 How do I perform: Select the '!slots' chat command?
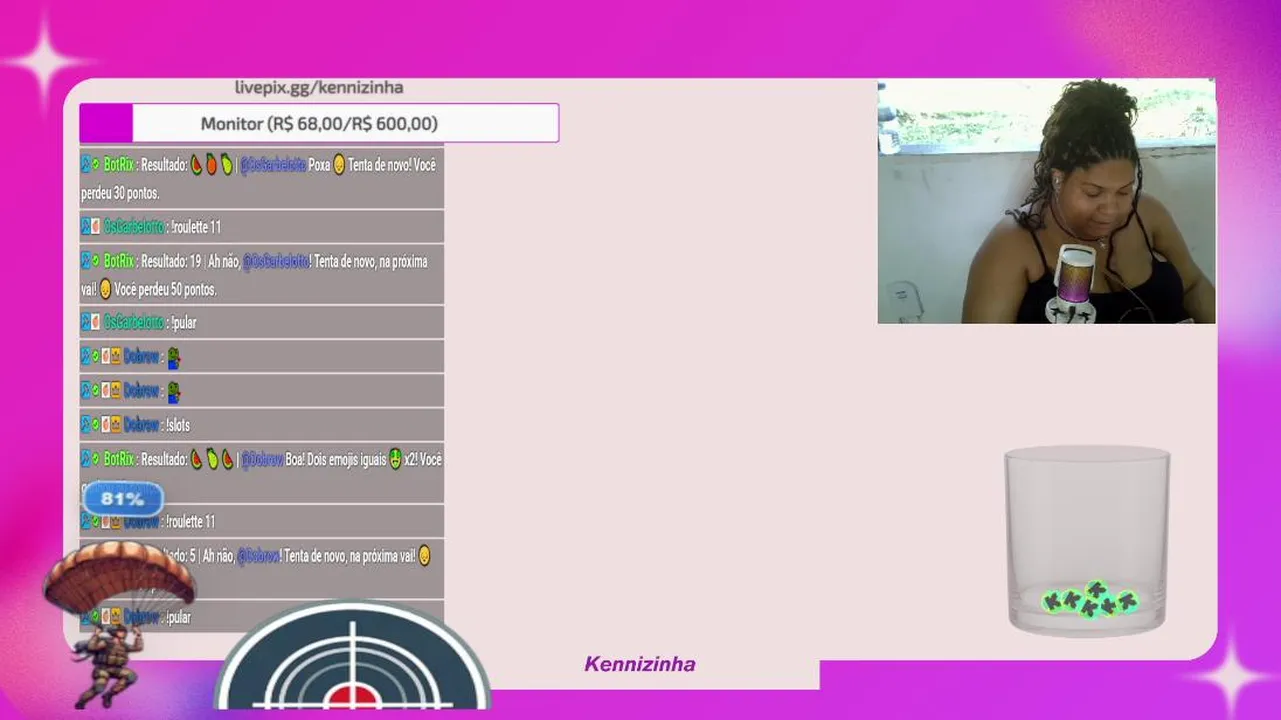[x=177, y=425]
